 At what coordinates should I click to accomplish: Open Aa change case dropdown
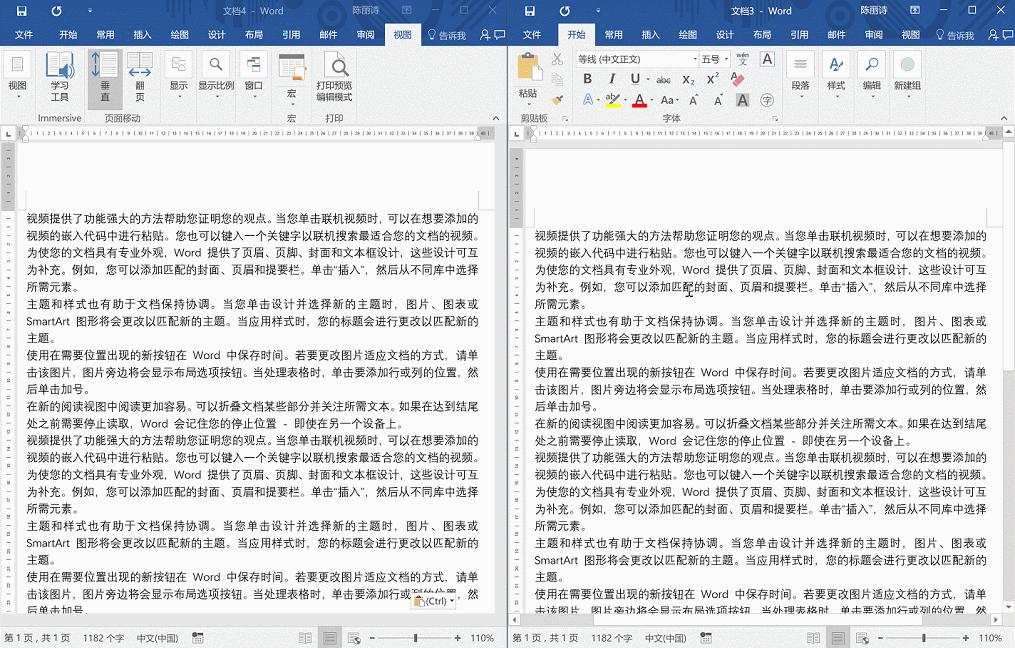(669, 100)
